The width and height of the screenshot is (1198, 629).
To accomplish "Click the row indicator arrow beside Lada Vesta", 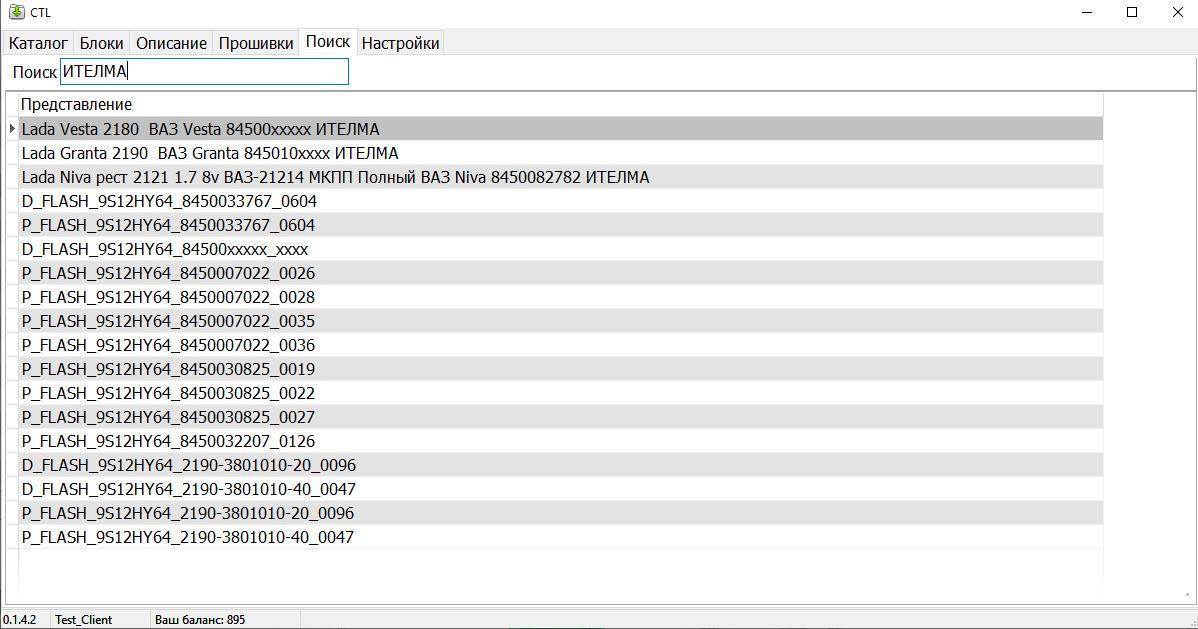I will click(x=12, y=129).
